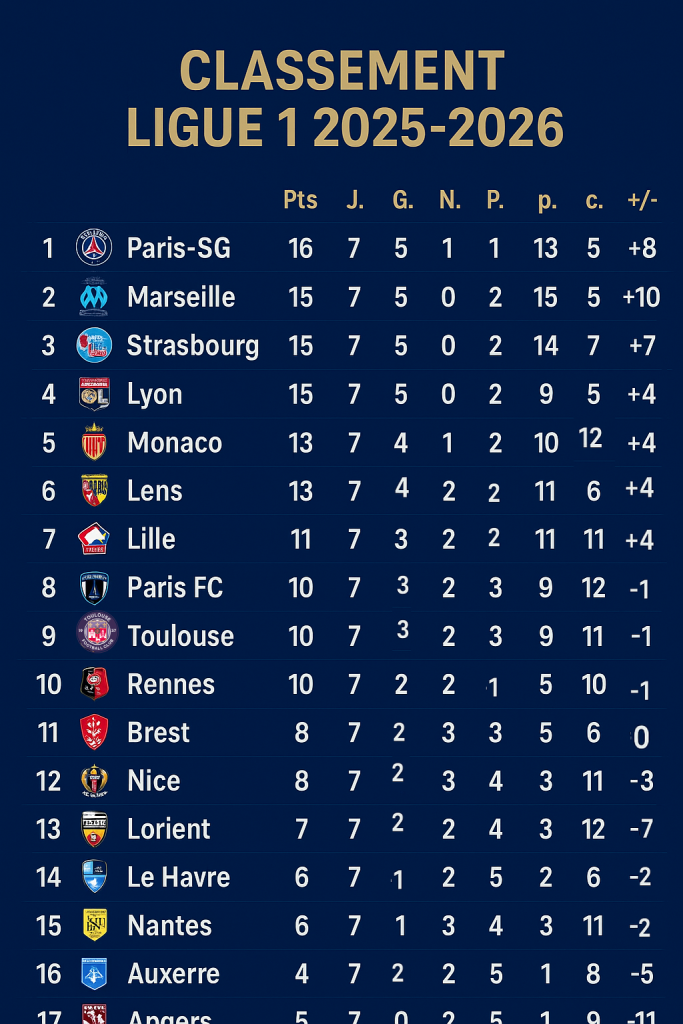This screenshot has width=683, height=1024.
Task: Select the Monaco club crest
Action: coord(94,442)
